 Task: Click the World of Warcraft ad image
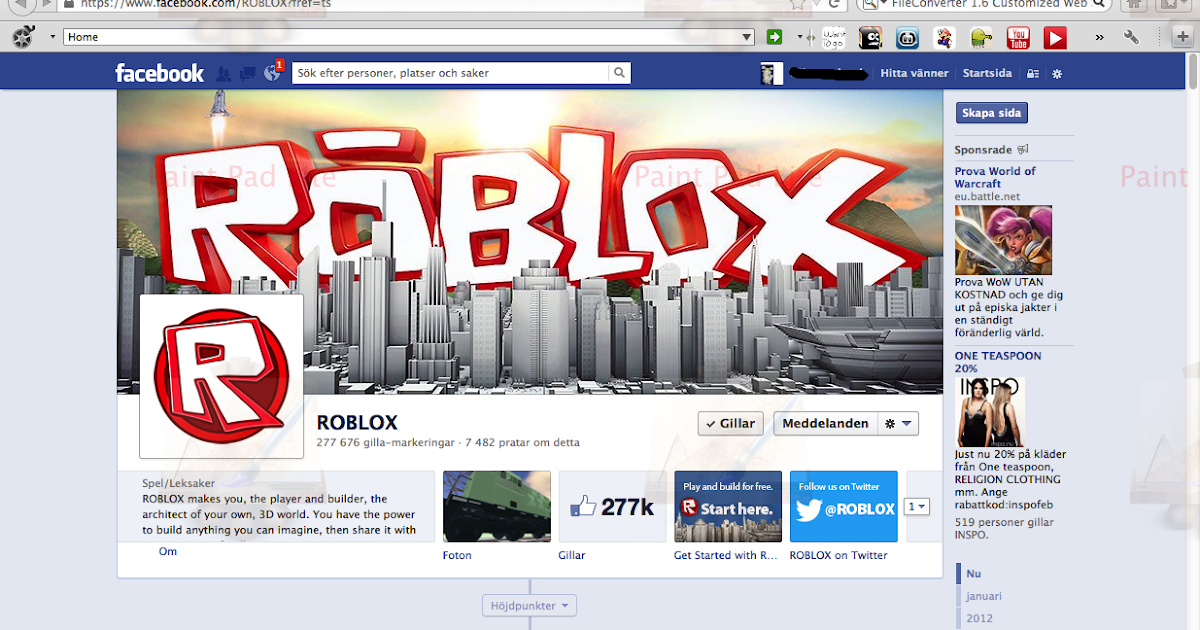[1003, 240]
